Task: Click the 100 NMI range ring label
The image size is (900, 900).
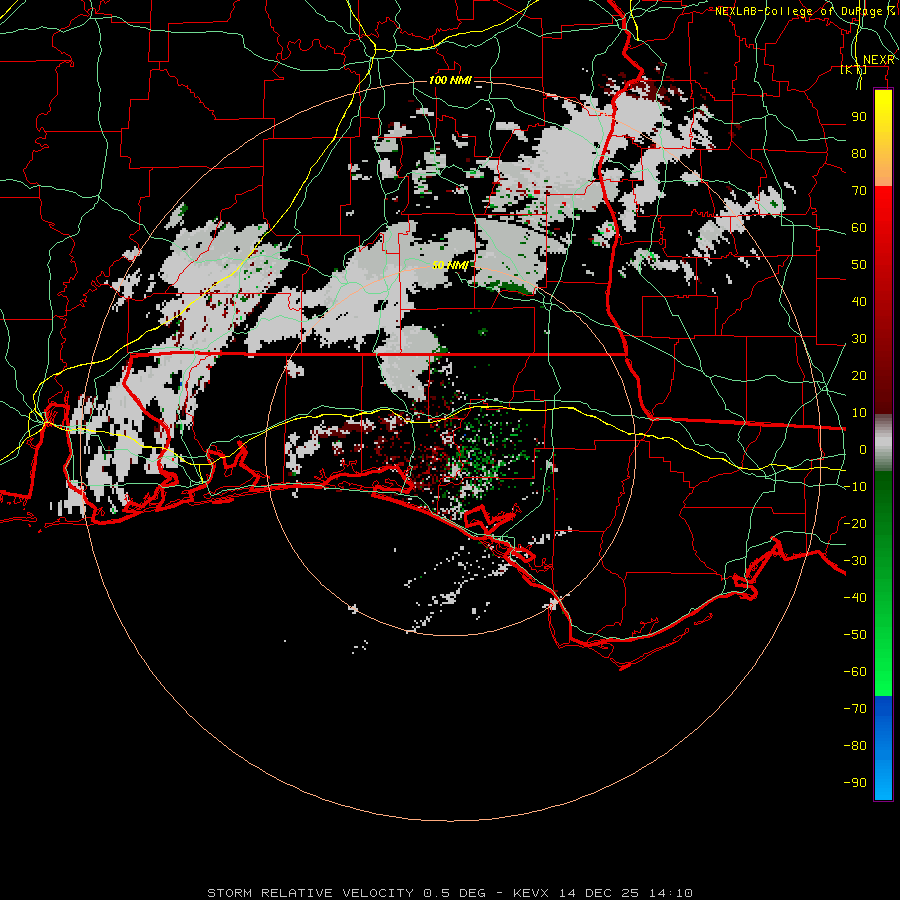Action: coord(450,80)
